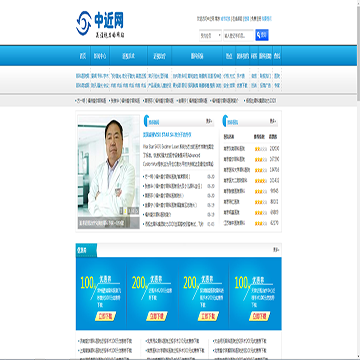Screen dimensions: 360x360
Task: Click the More link in the coupon section header
Action: (276, 249)
